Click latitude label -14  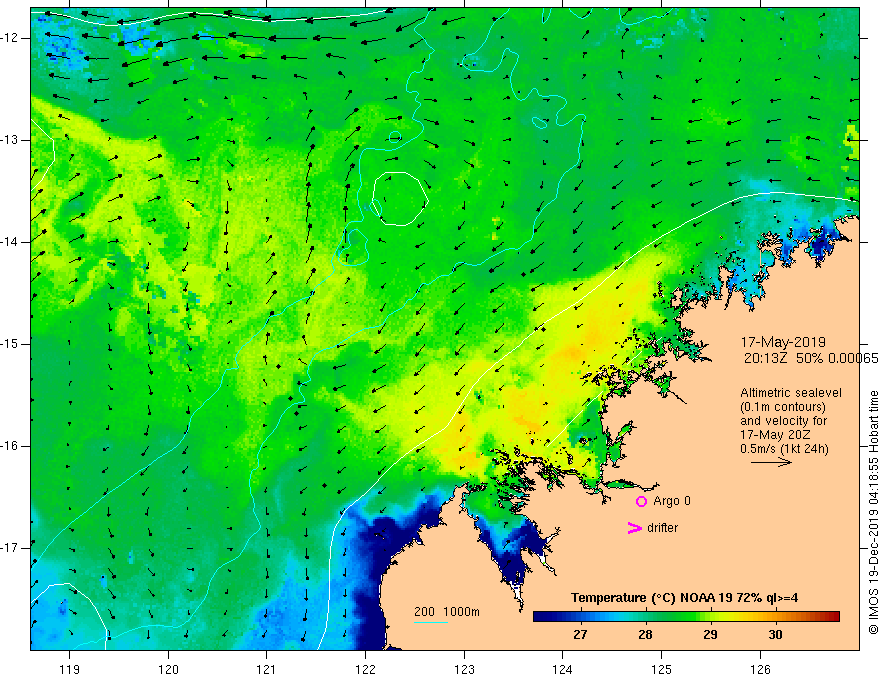click(10, 242)
